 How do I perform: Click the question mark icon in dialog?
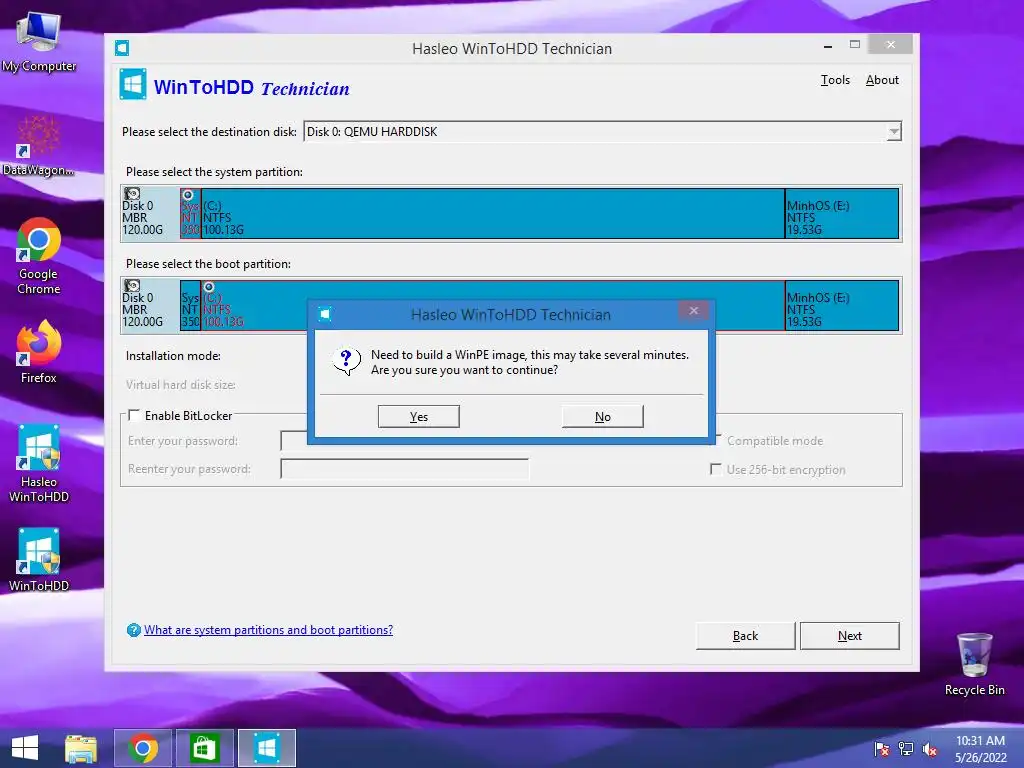347,360
